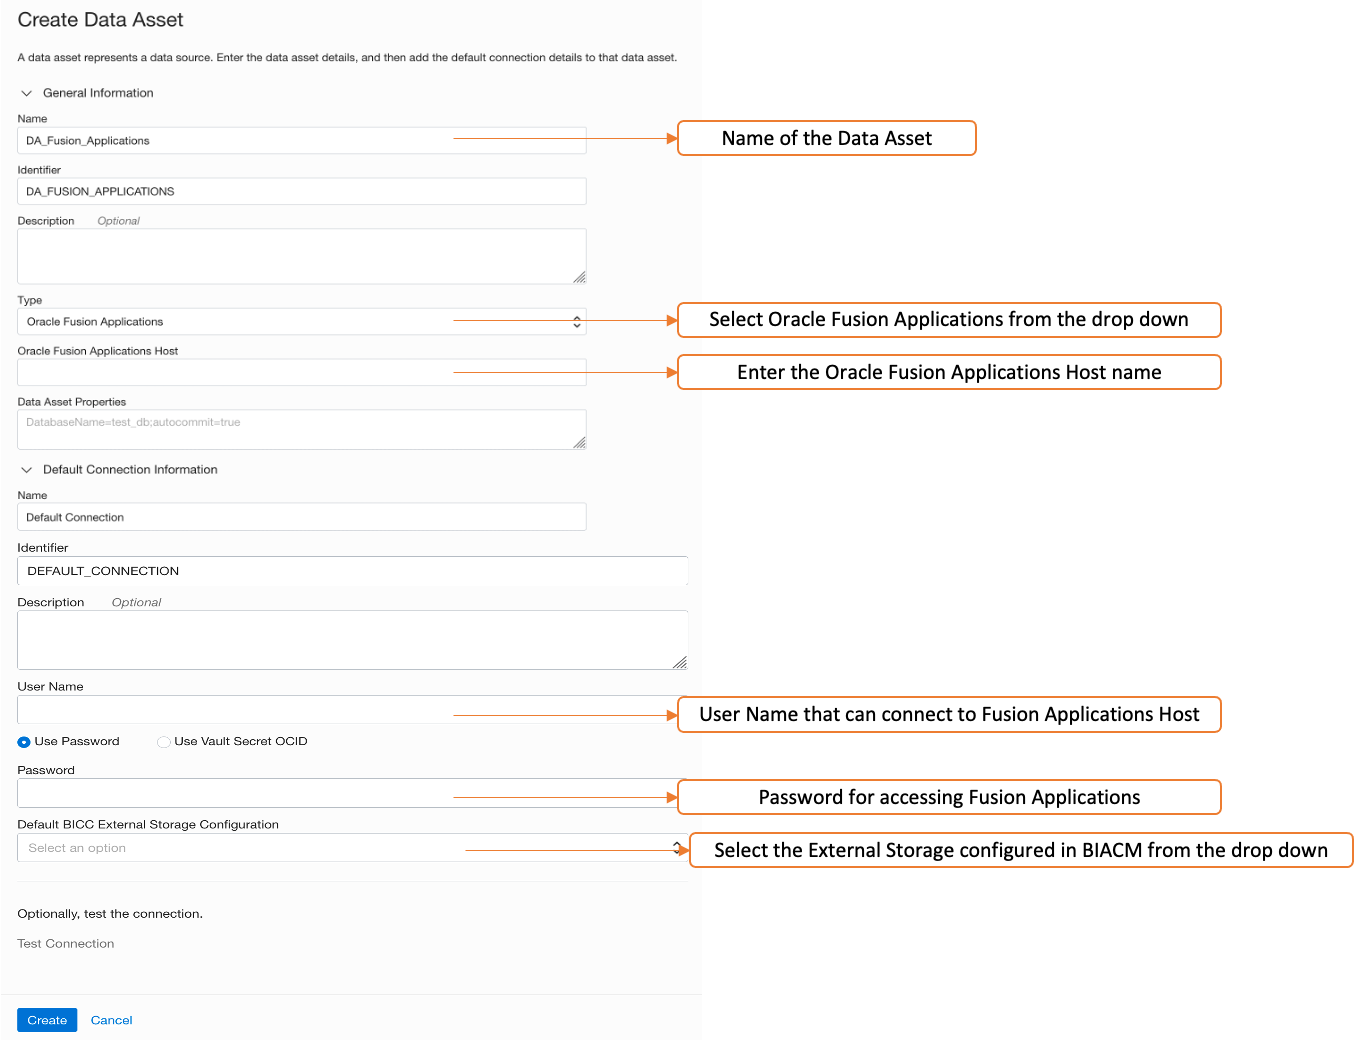Click the Password input field
This screenshot has width=1354, height=1040.
(348, 793)
